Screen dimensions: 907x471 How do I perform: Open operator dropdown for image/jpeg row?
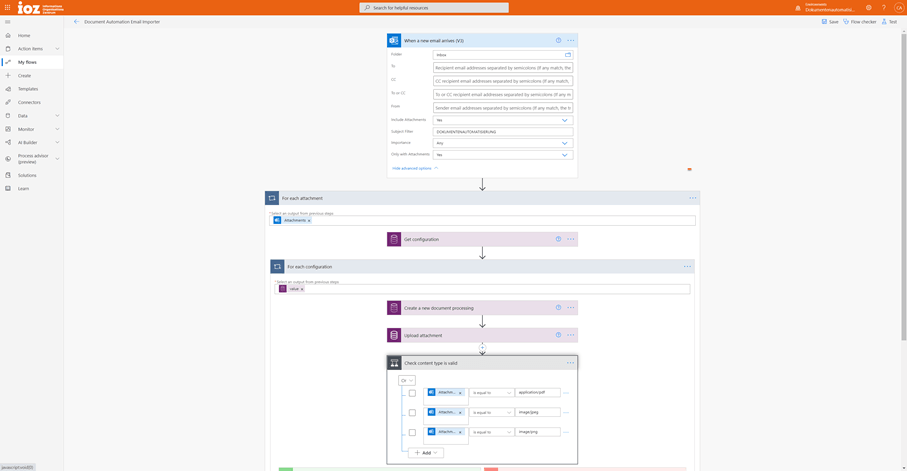click(491, 413)
